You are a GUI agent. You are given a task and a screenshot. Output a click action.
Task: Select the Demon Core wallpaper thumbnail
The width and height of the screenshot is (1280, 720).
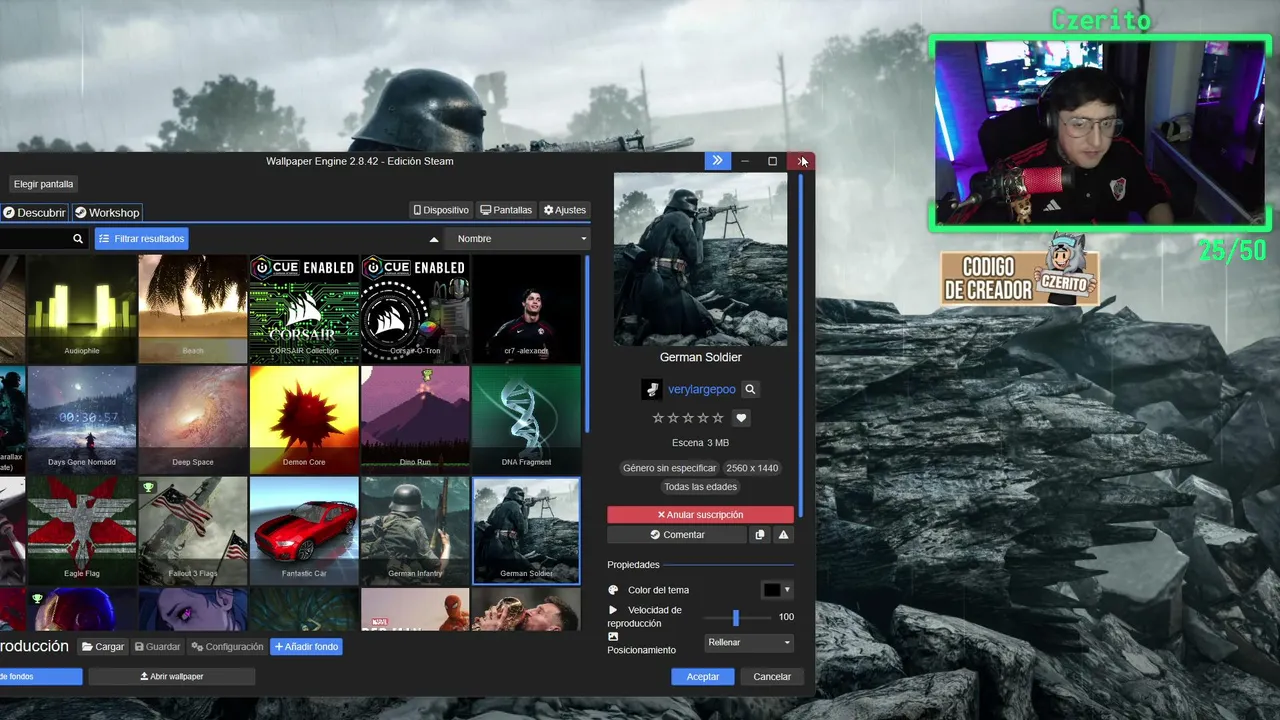(x=304, y=419)
